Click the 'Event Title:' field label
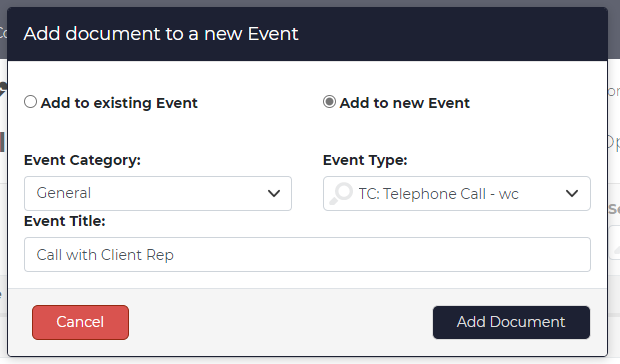Image resolution: width=620 pixels, height=364 pixels. pos(65,221)
